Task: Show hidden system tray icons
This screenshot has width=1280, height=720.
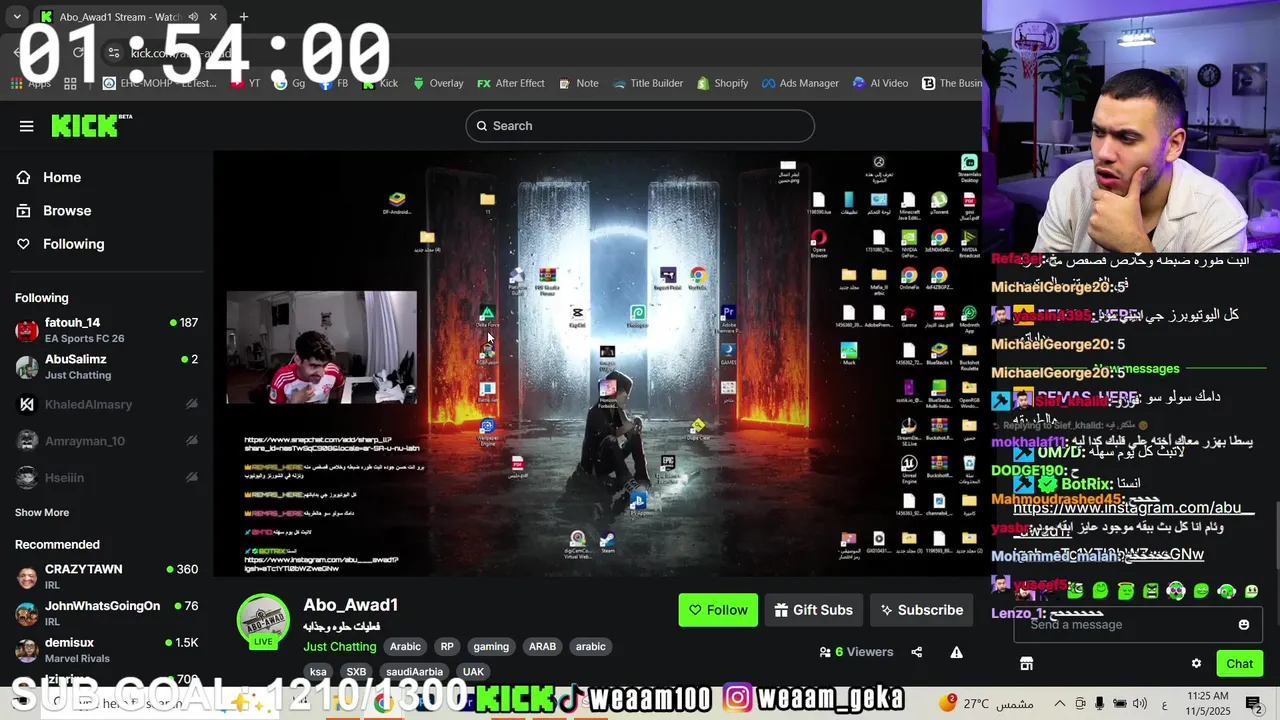Action: pos(1060,703)
